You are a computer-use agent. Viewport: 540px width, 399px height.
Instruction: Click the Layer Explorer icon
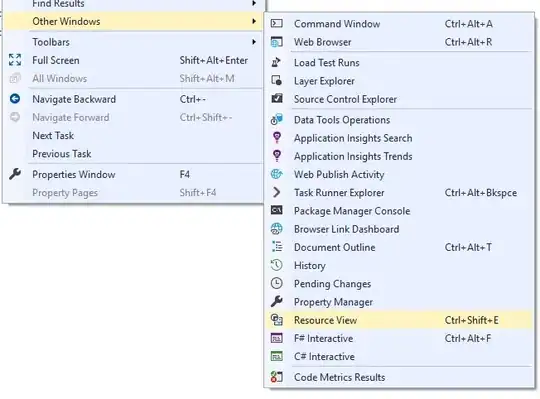point(277,81)
